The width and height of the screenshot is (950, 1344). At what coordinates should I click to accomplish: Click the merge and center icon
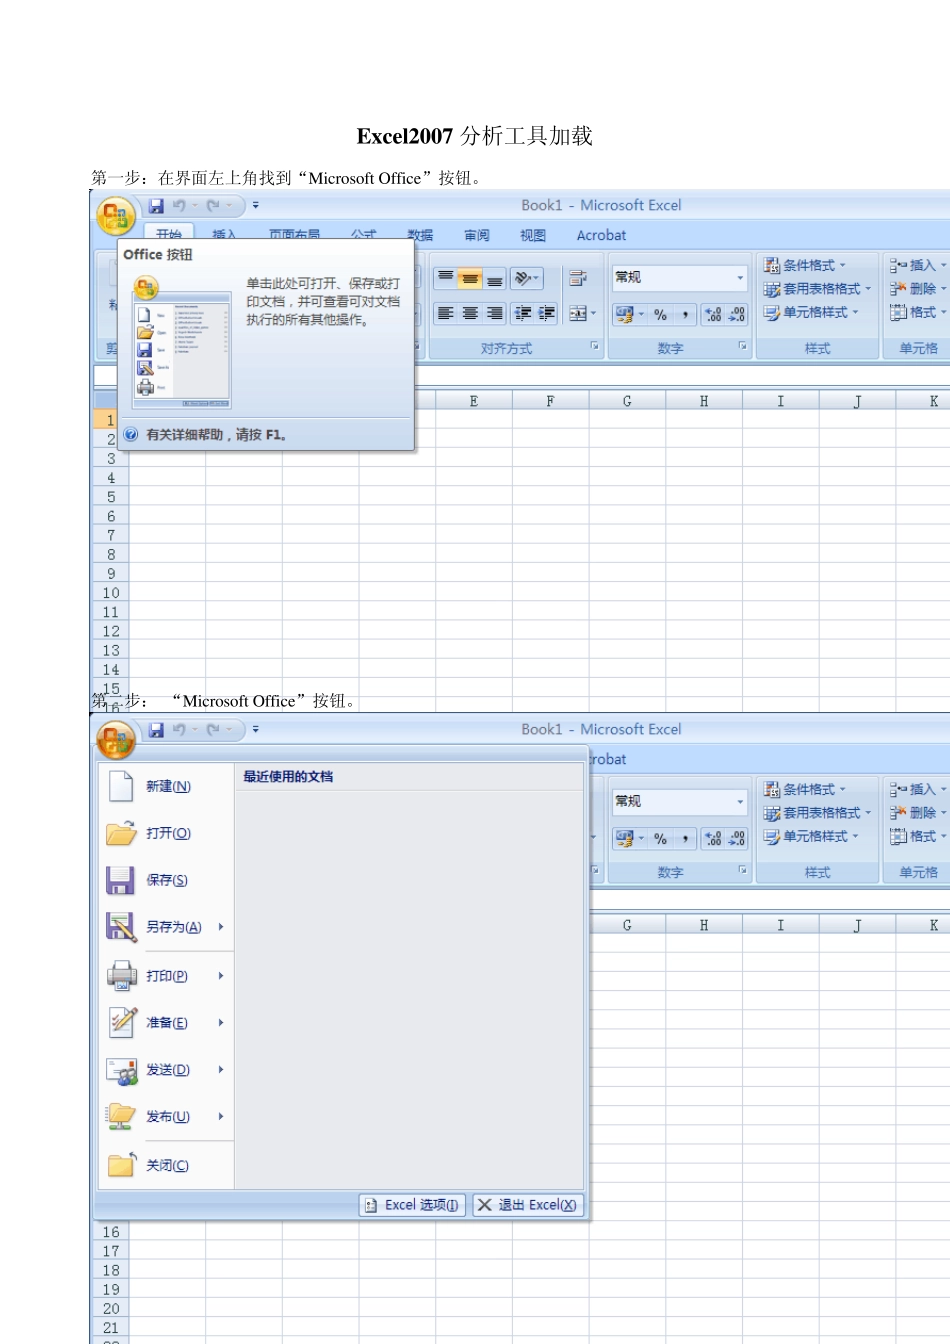point(577,314)
